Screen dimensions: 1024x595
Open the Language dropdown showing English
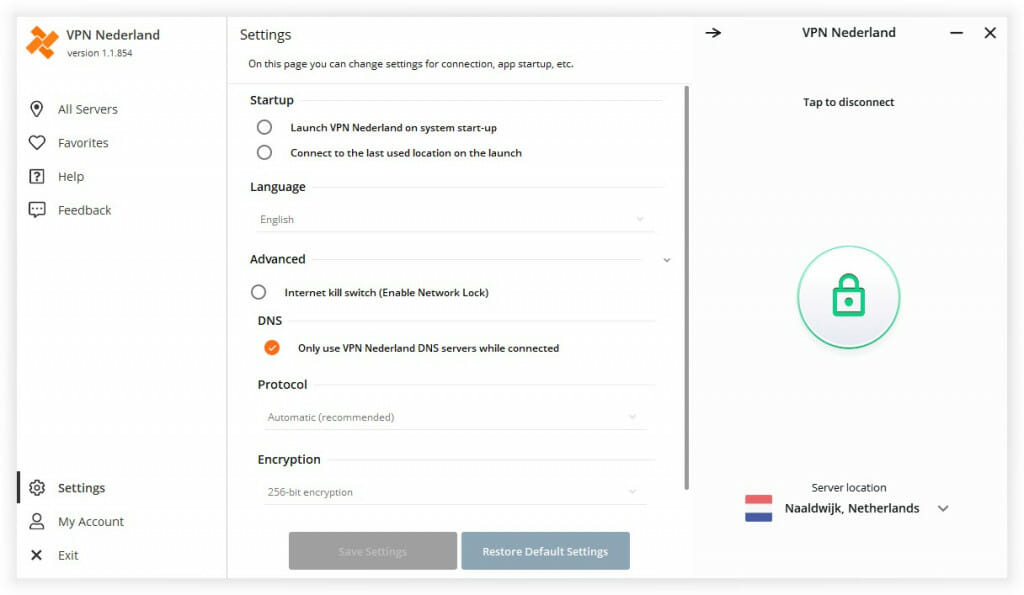coord(454,219)
